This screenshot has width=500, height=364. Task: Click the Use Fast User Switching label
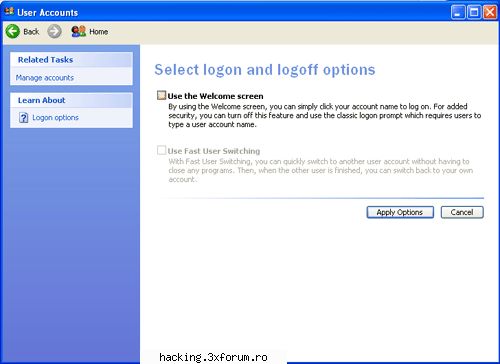(214, 151)
